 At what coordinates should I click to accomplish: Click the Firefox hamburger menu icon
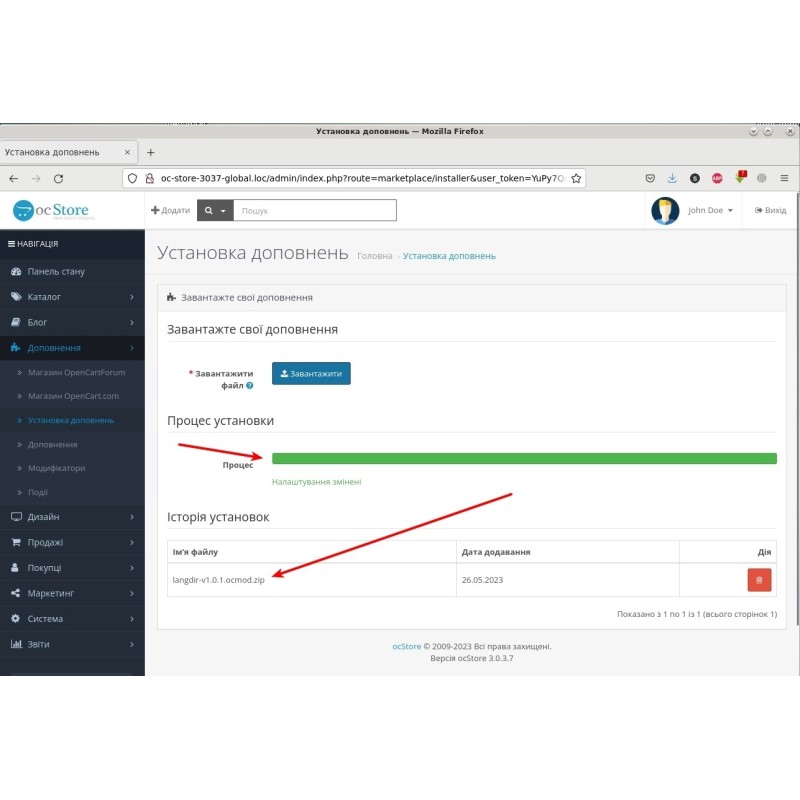(x=785, y=178)
